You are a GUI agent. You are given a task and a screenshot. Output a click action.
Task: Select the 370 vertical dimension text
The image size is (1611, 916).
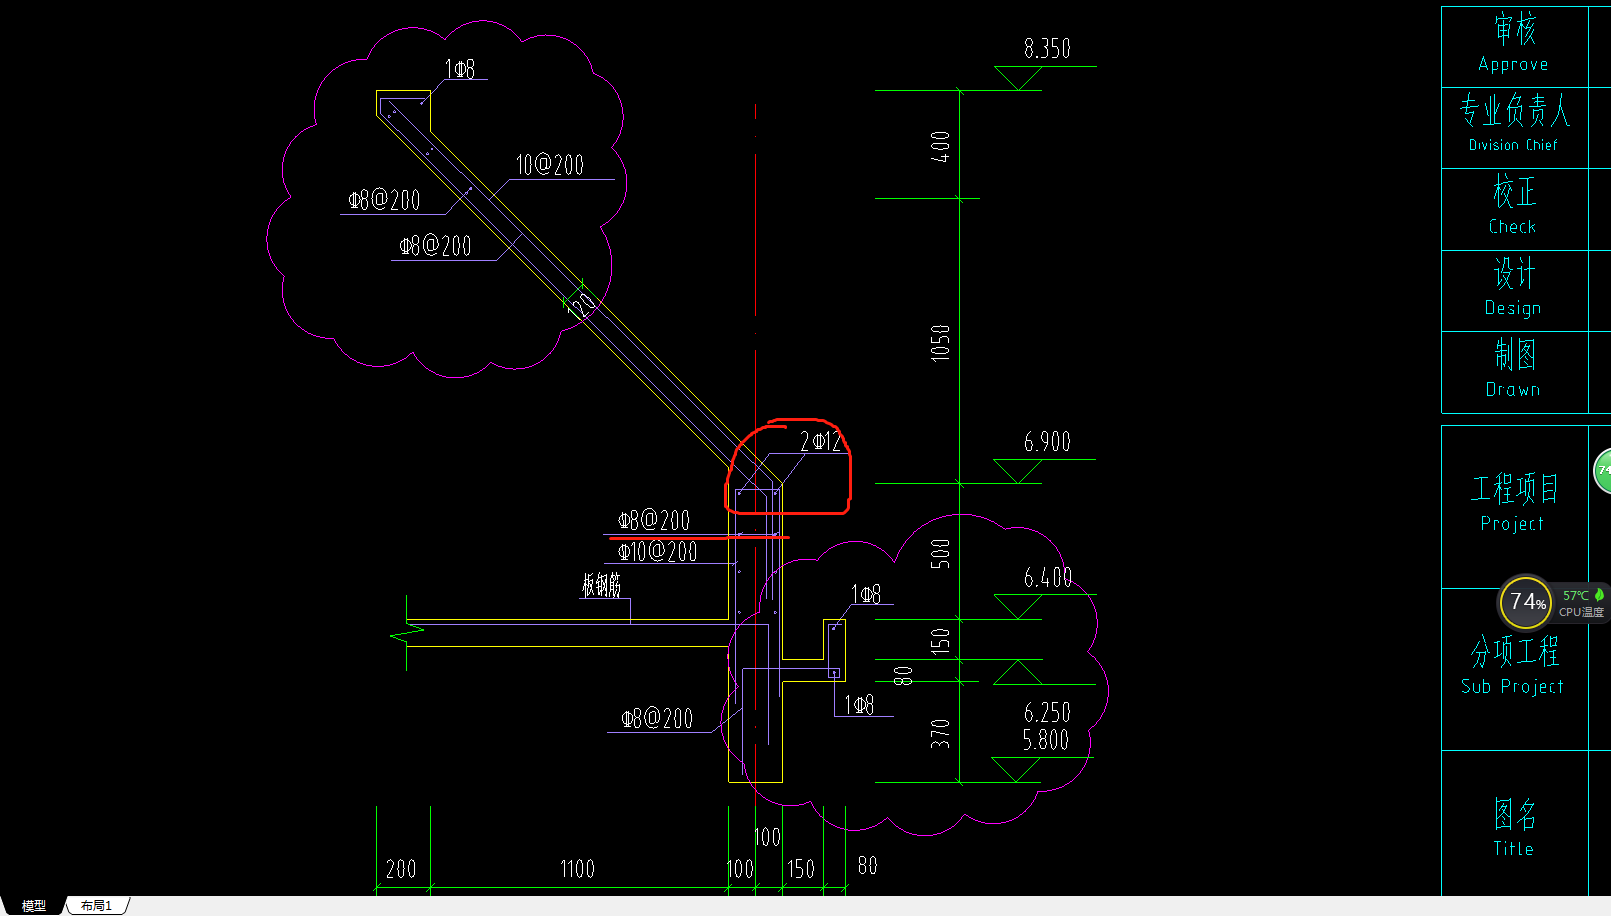click(940, 734)
